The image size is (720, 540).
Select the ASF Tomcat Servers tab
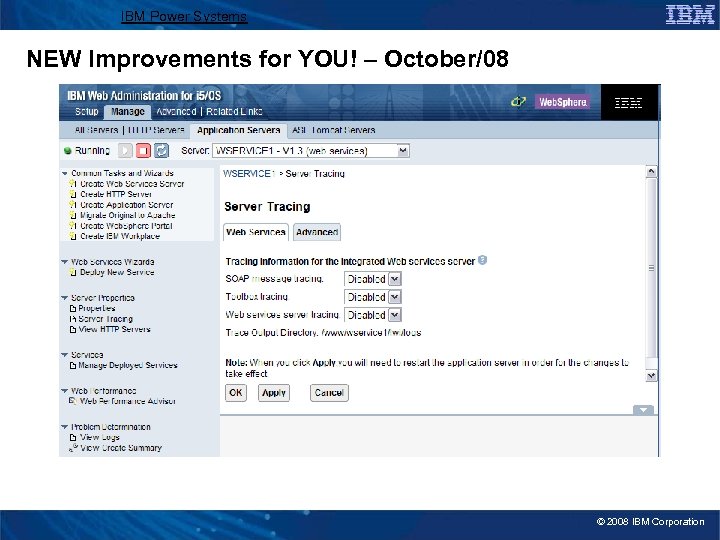pos(334,130)
